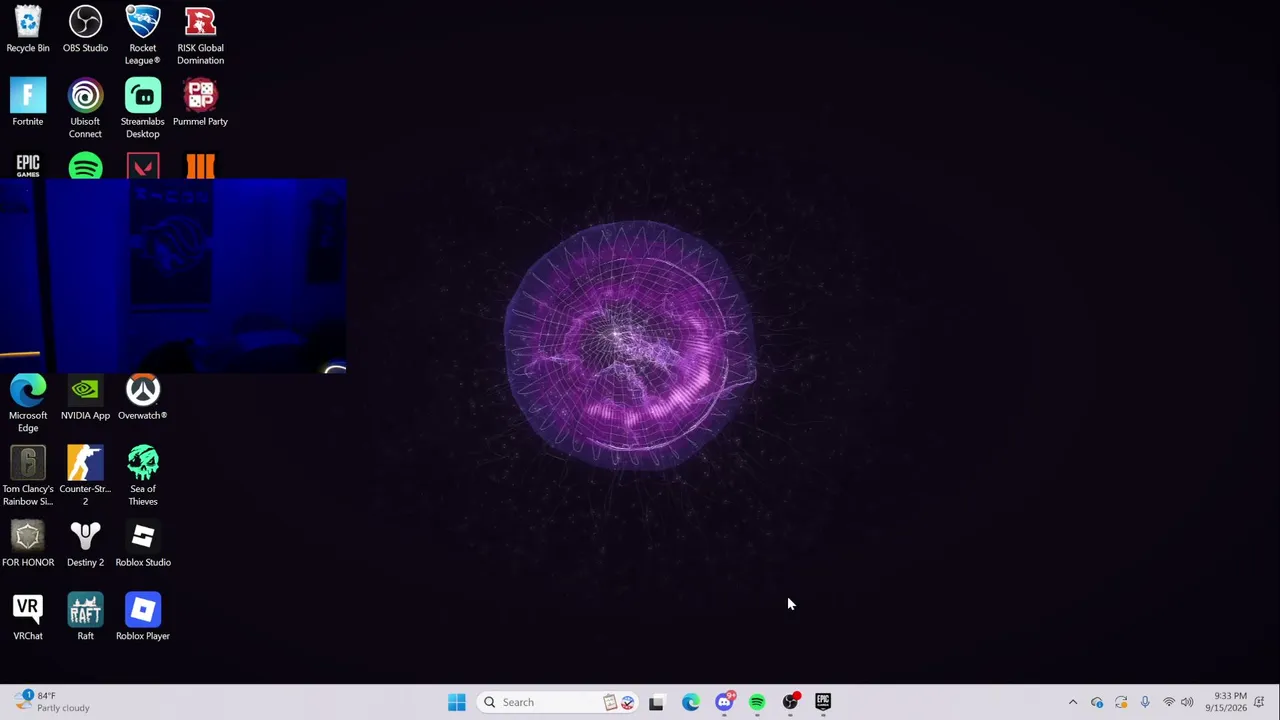Viewport: 1280px width, 720px height.
Task: Click the microphone icon in the system tray
Action: 1145,702
